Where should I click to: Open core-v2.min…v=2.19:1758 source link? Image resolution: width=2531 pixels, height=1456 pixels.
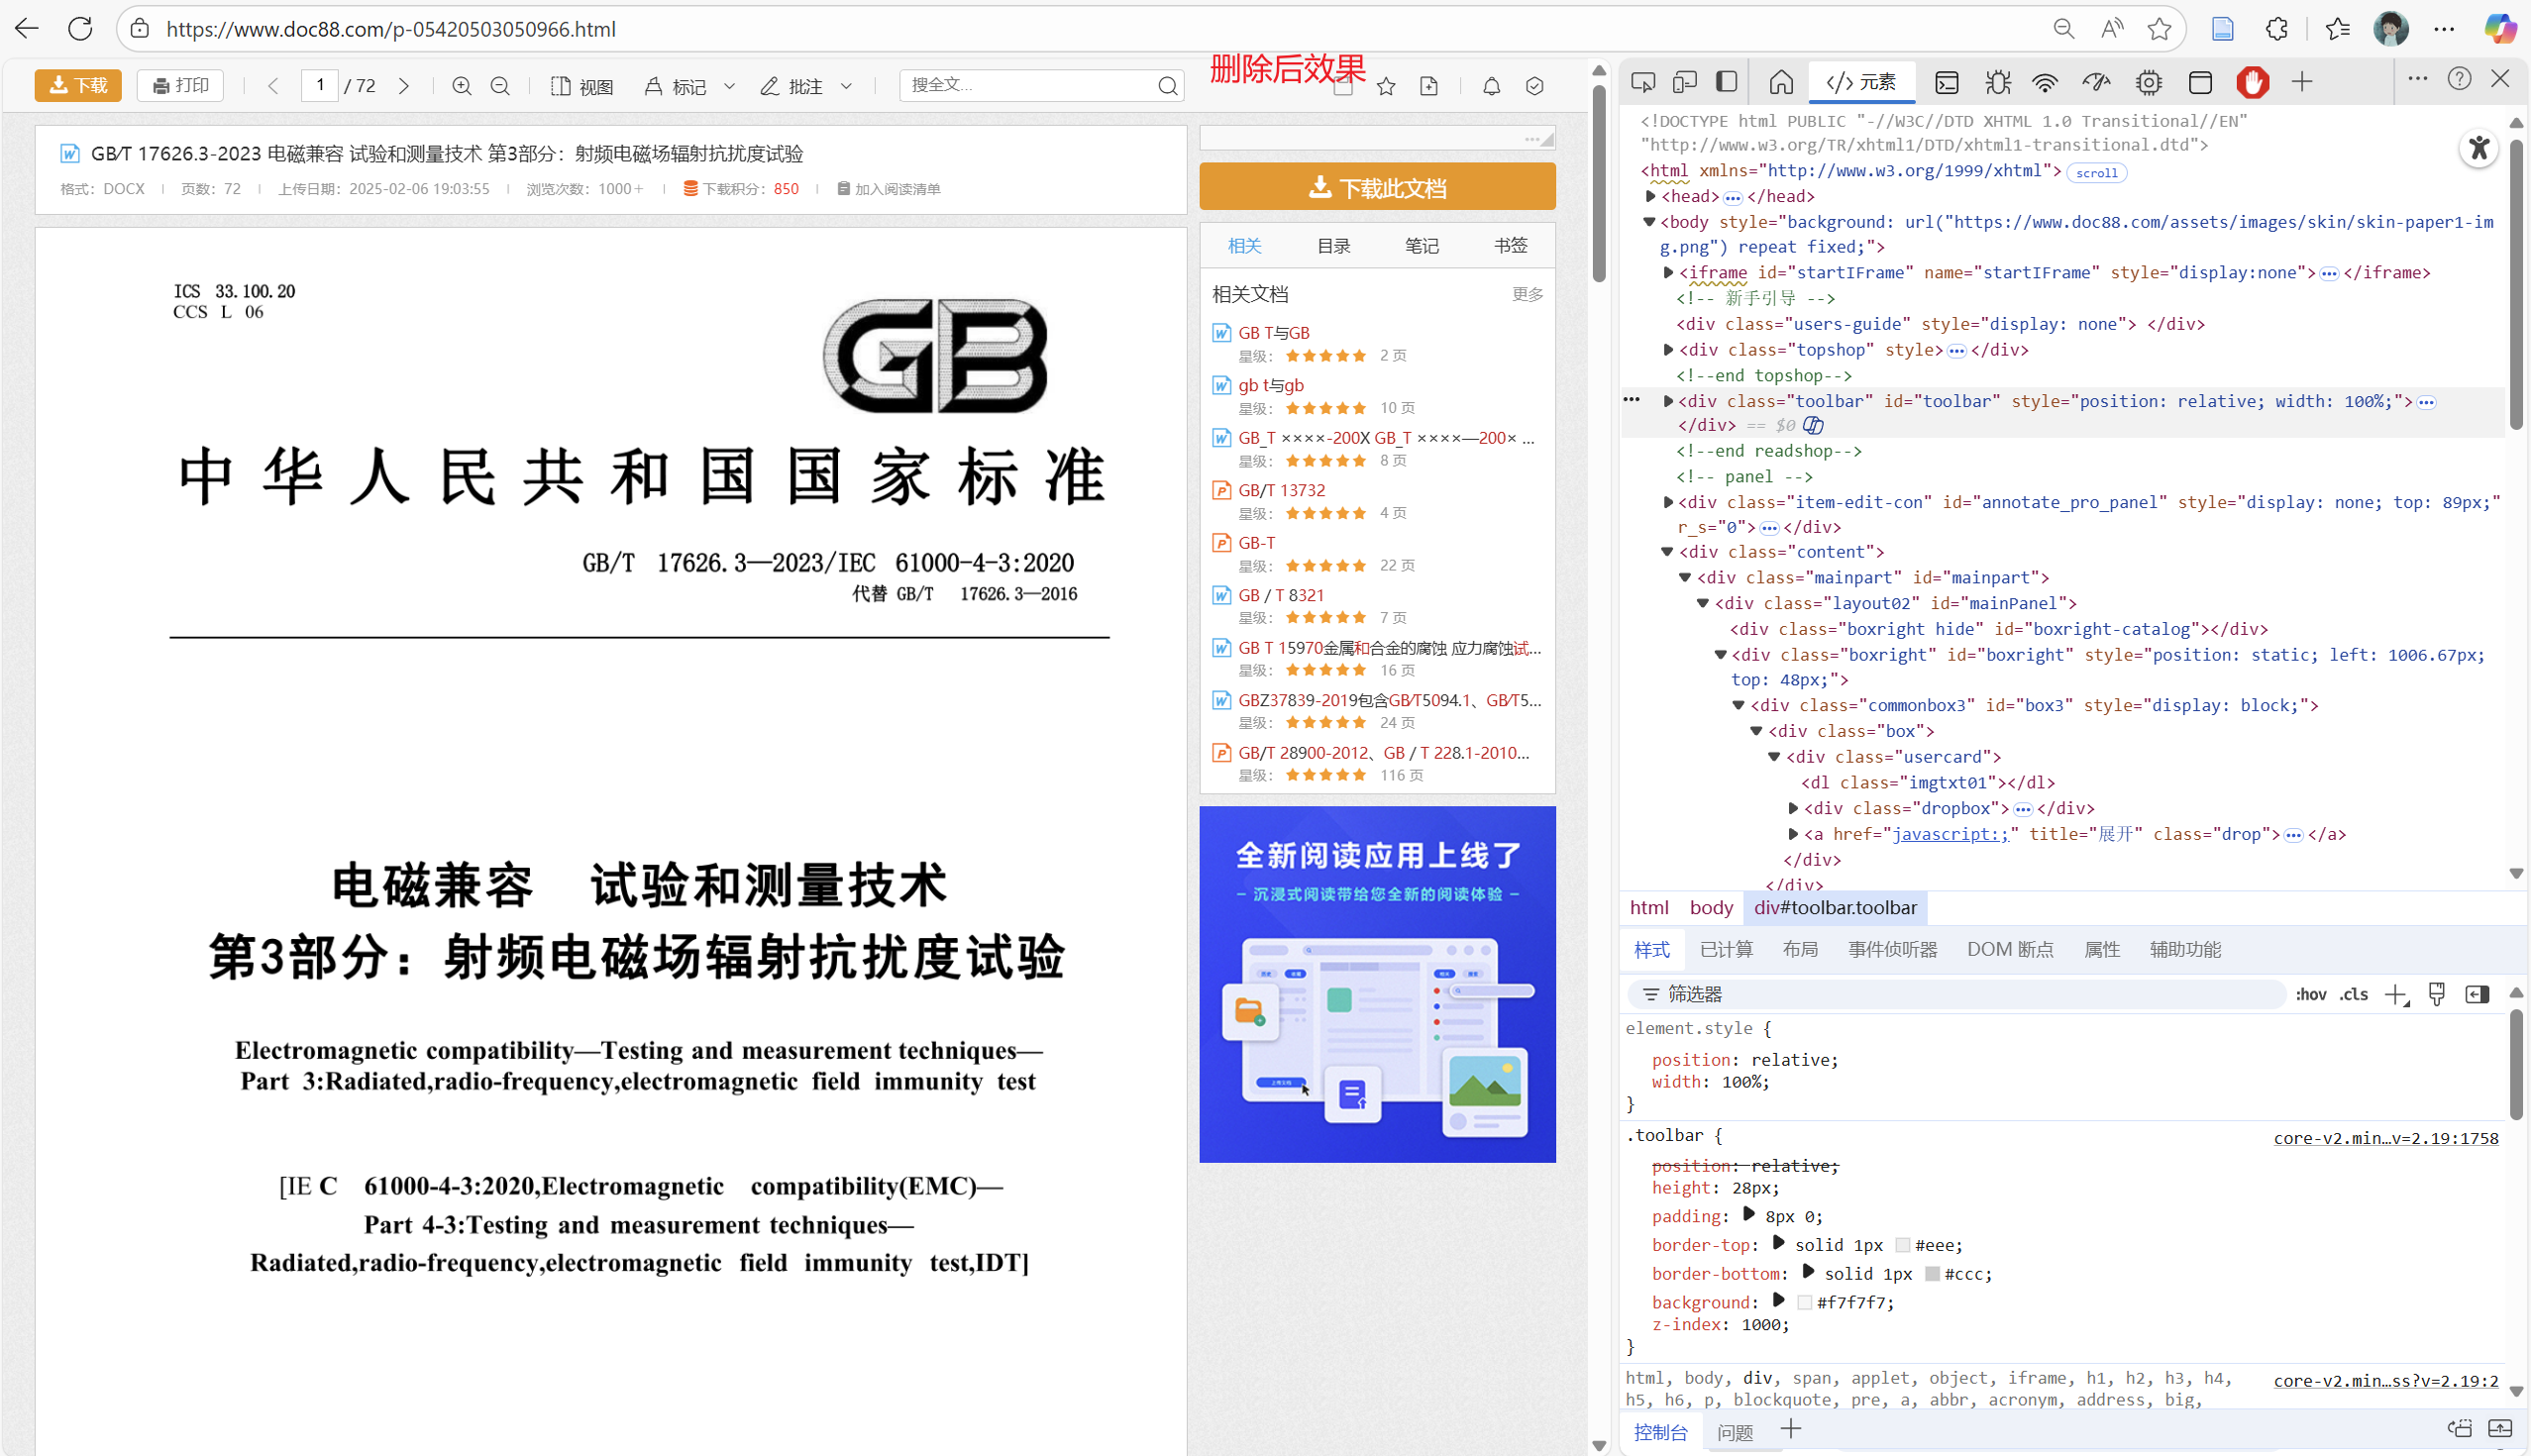(2385, 1138)
